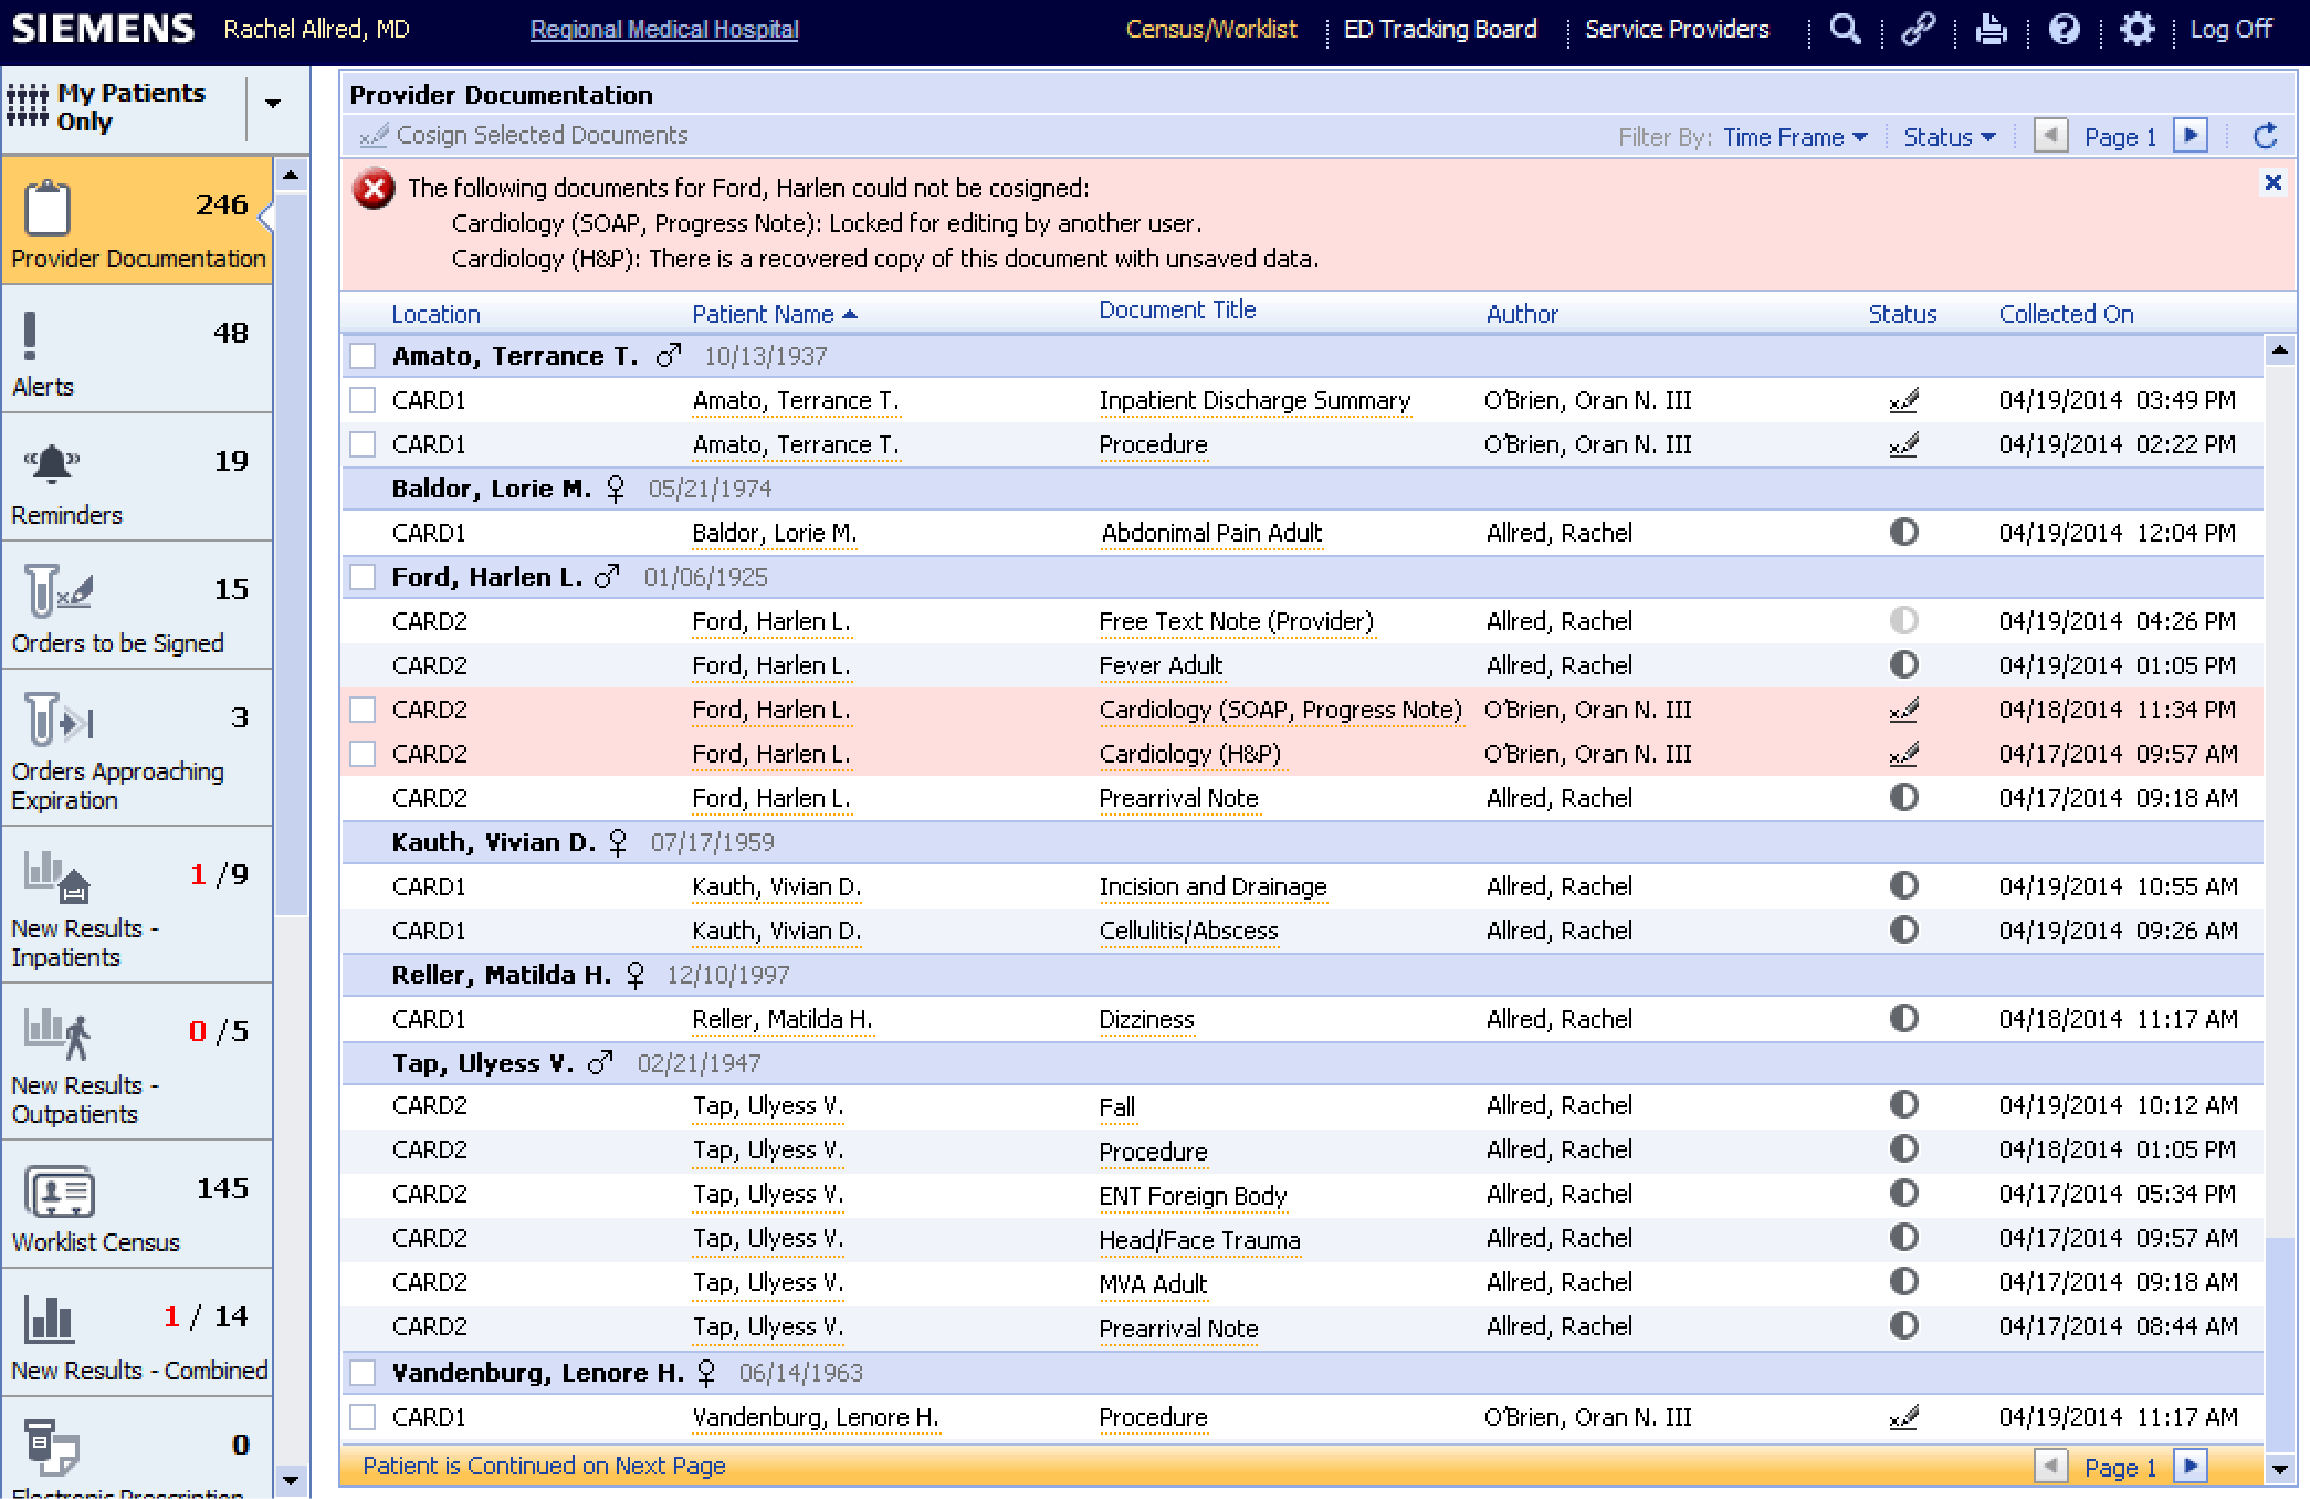This screenshot has height=1499, width=2310.
Task: Dismiss the cosign error message
Action: click(2273, 182)
